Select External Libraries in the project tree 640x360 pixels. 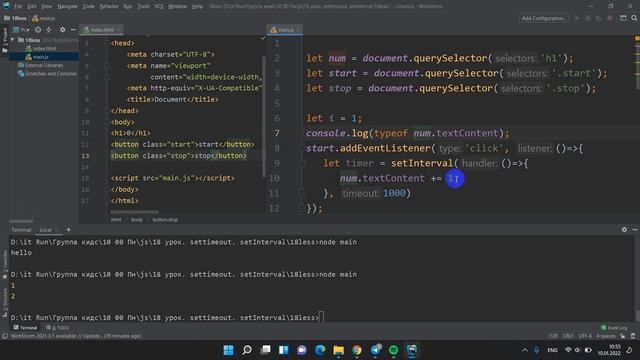tap(40, 65)
